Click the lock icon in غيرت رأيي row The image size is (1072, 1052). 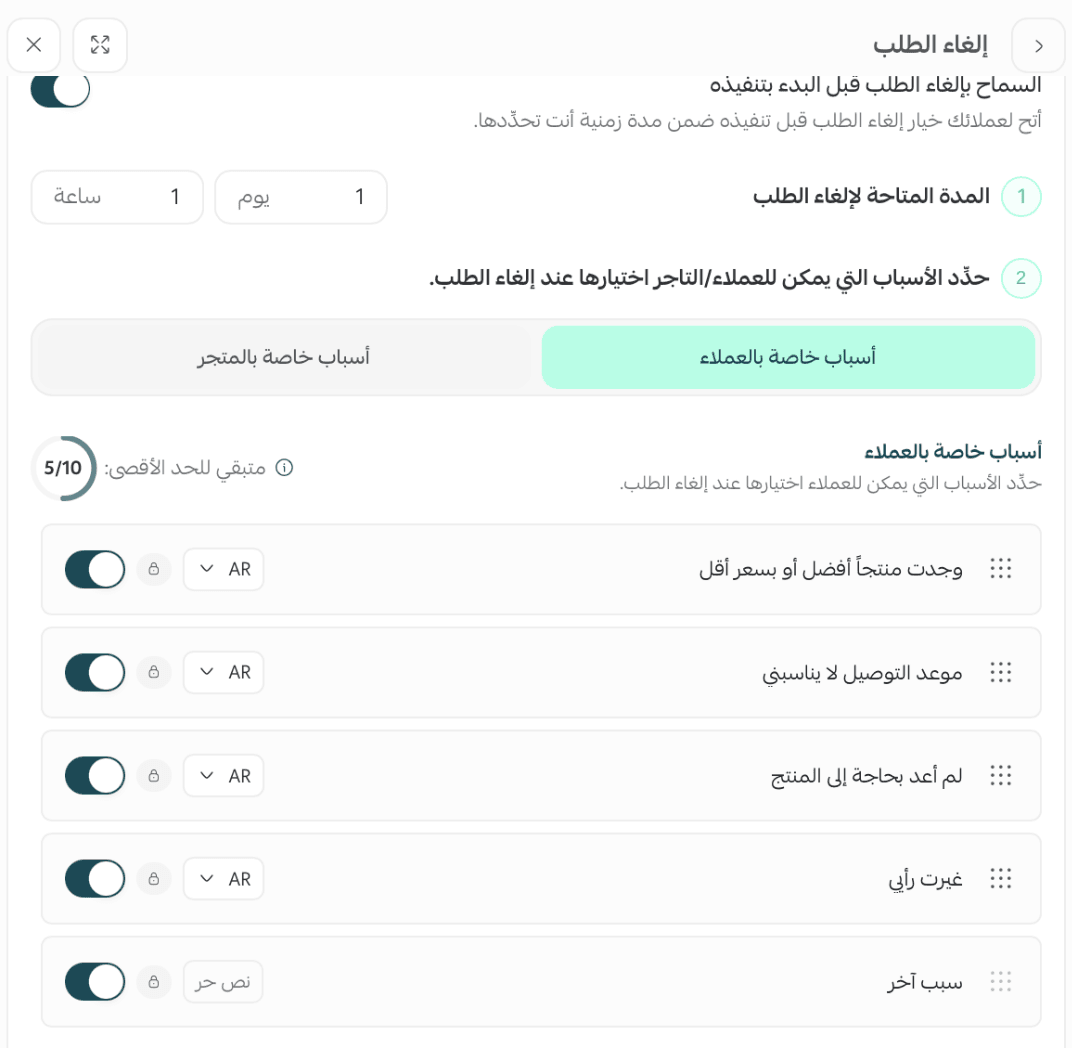click(154, 879)
